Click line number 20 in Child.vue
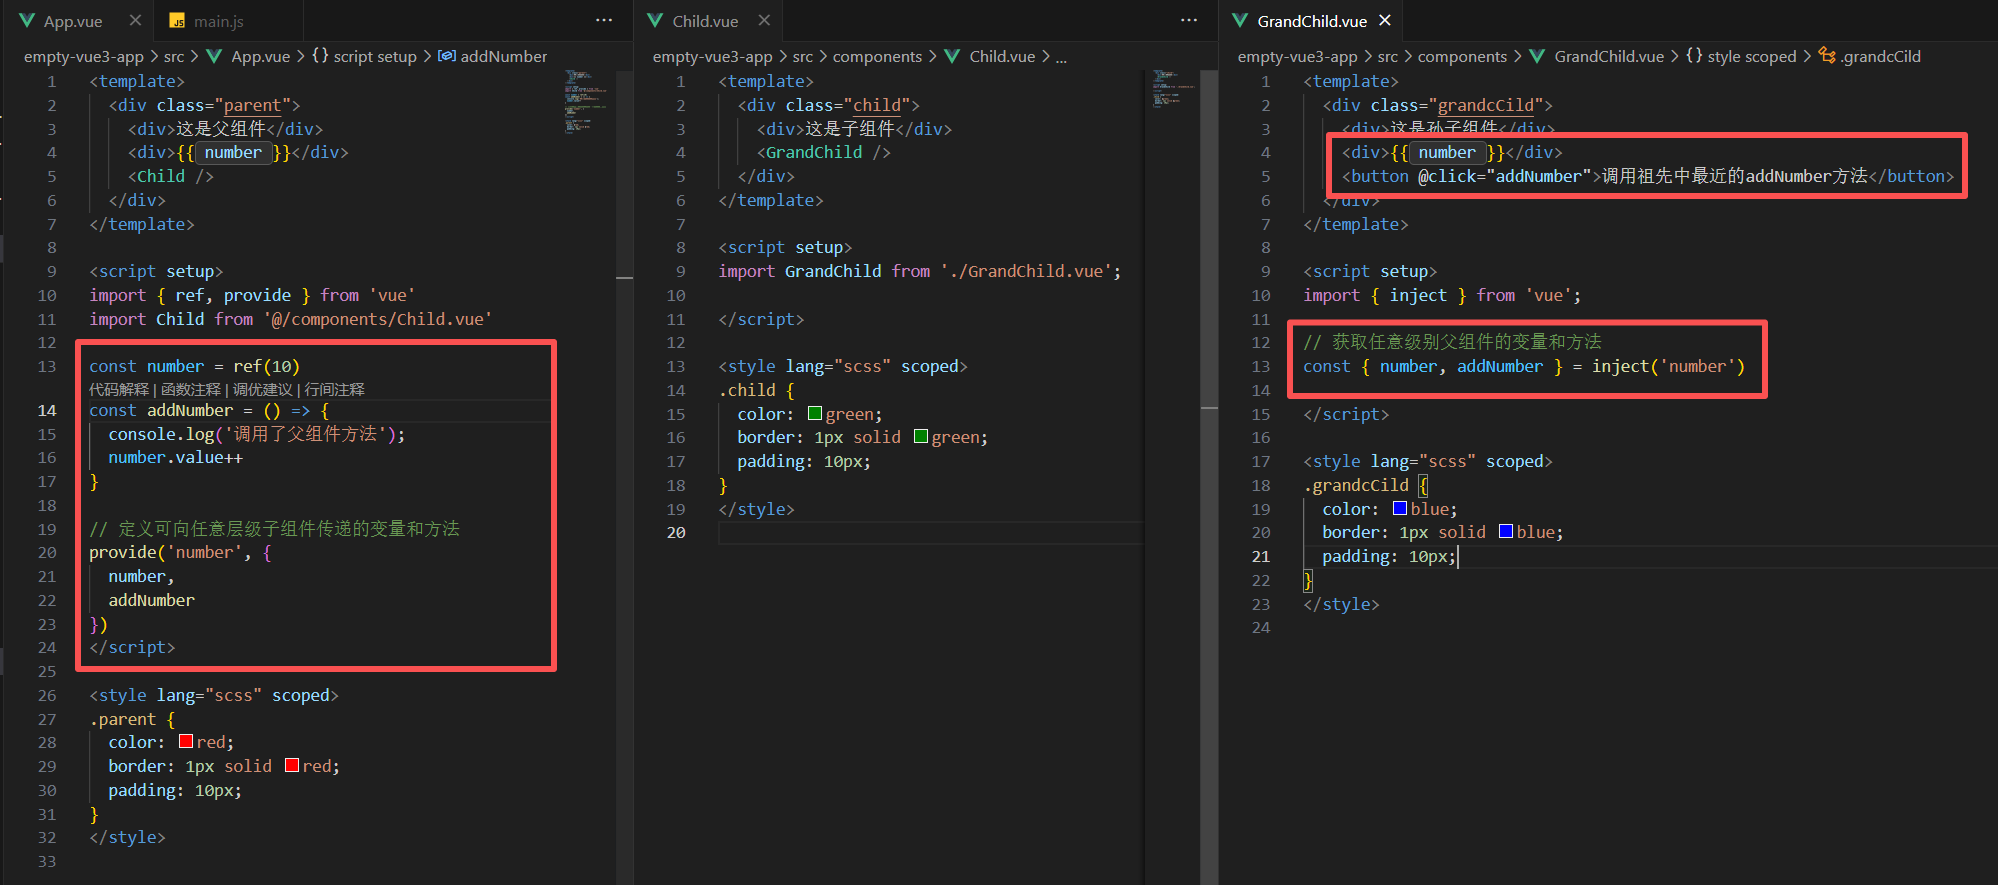Image resolution: width=1998 pixels, height=885 pixels. pyautogui.click(x=676, y=532)
